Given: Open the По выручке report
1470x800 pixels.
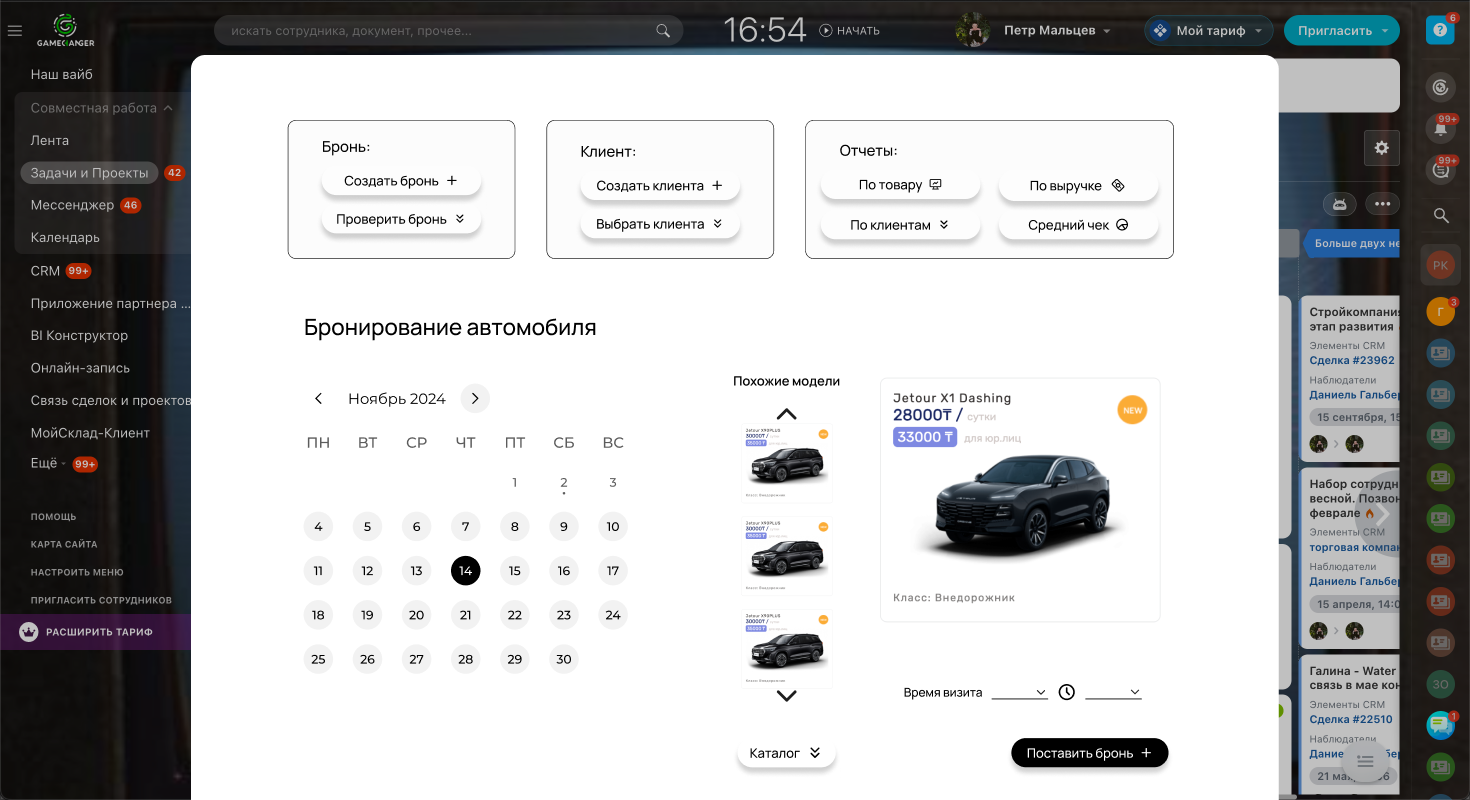Looking at the screenshot, I should coord(1078,186).
